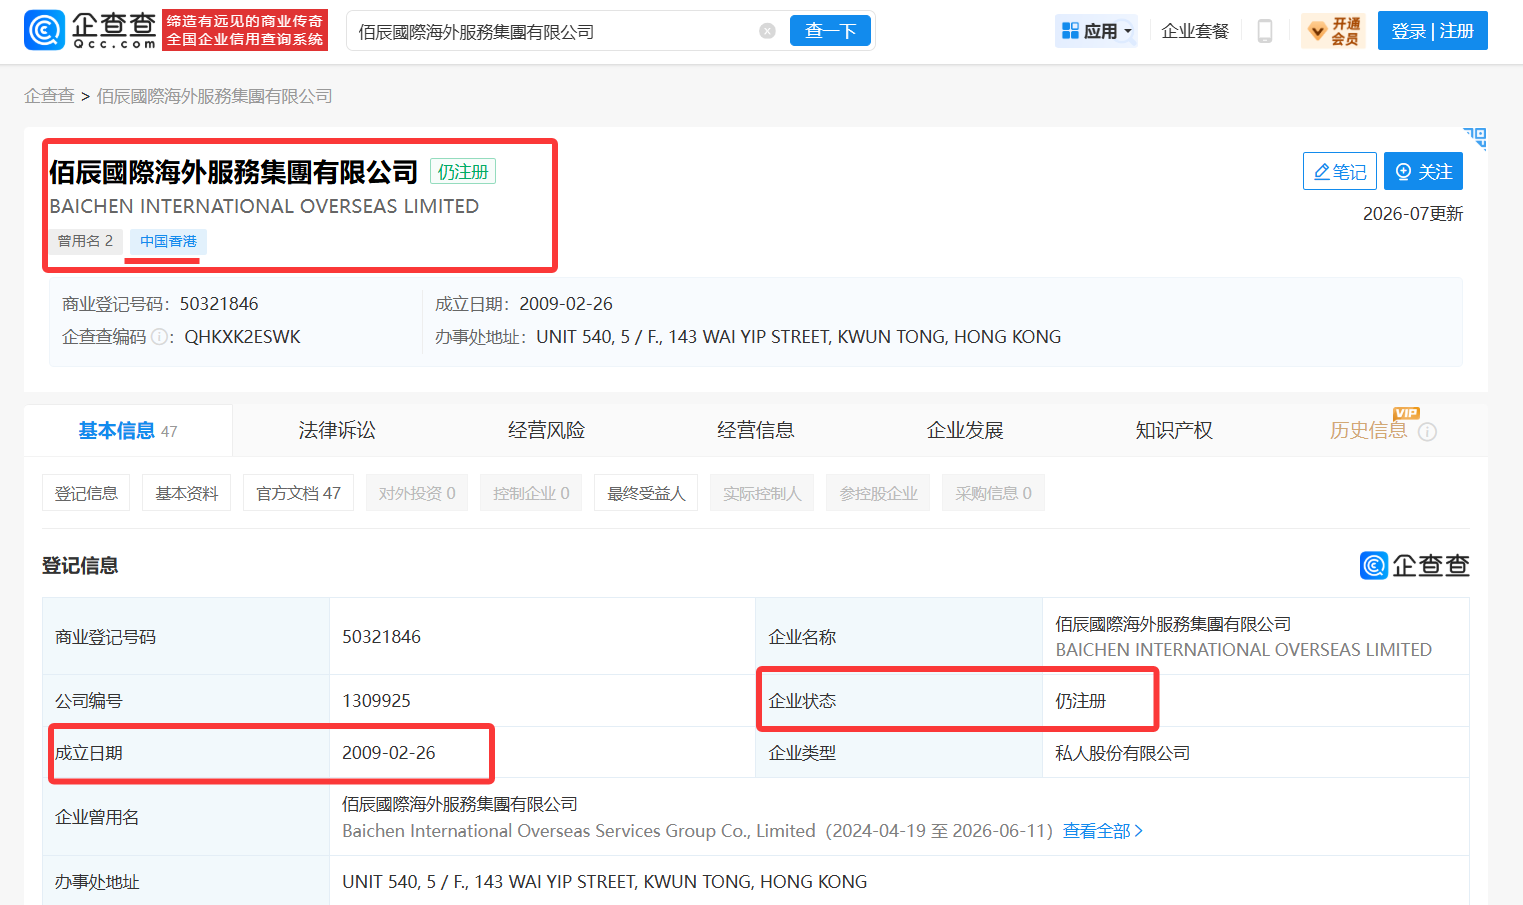This screenshot has width=1523, height=905.
Task: Open 企业套餐 in the header
Action: tap(1195, 31)
